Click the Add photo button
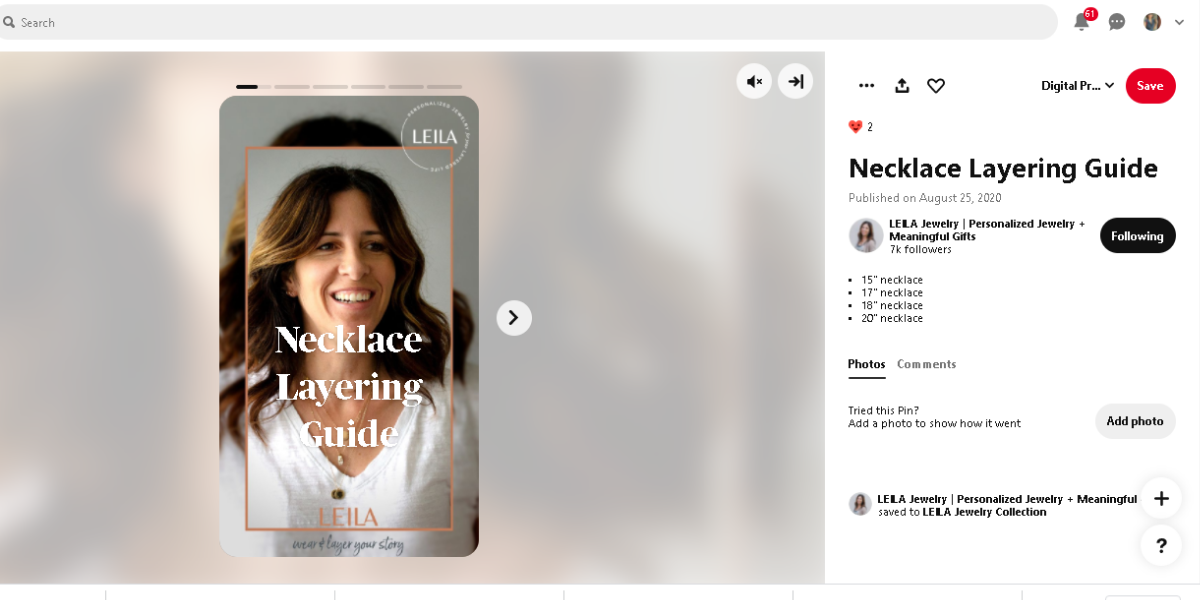Image resolution: width=1200 pixels, height=600 pixels. click(x=1134, y=421)
